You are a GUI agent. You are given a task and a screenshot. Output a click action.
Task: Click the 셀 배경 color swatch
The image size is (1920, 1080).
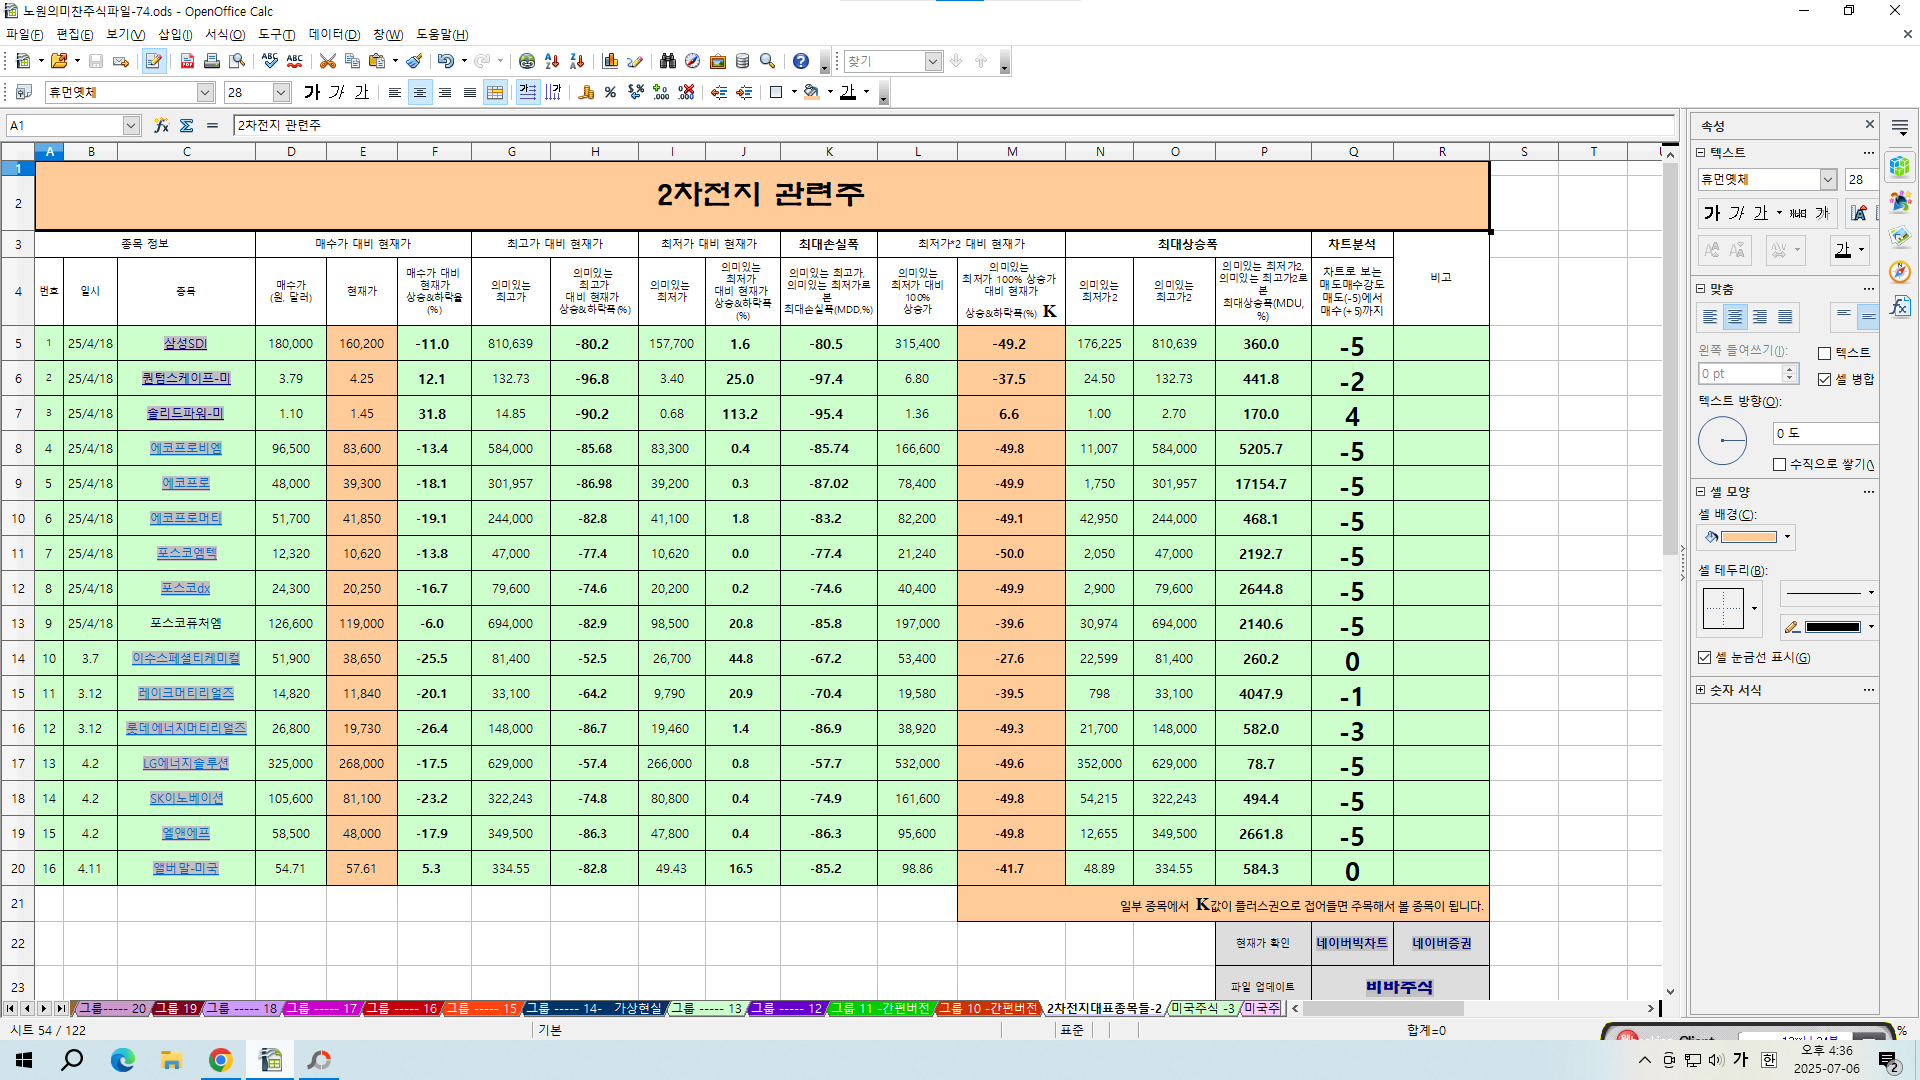(x=1748, y=537)
